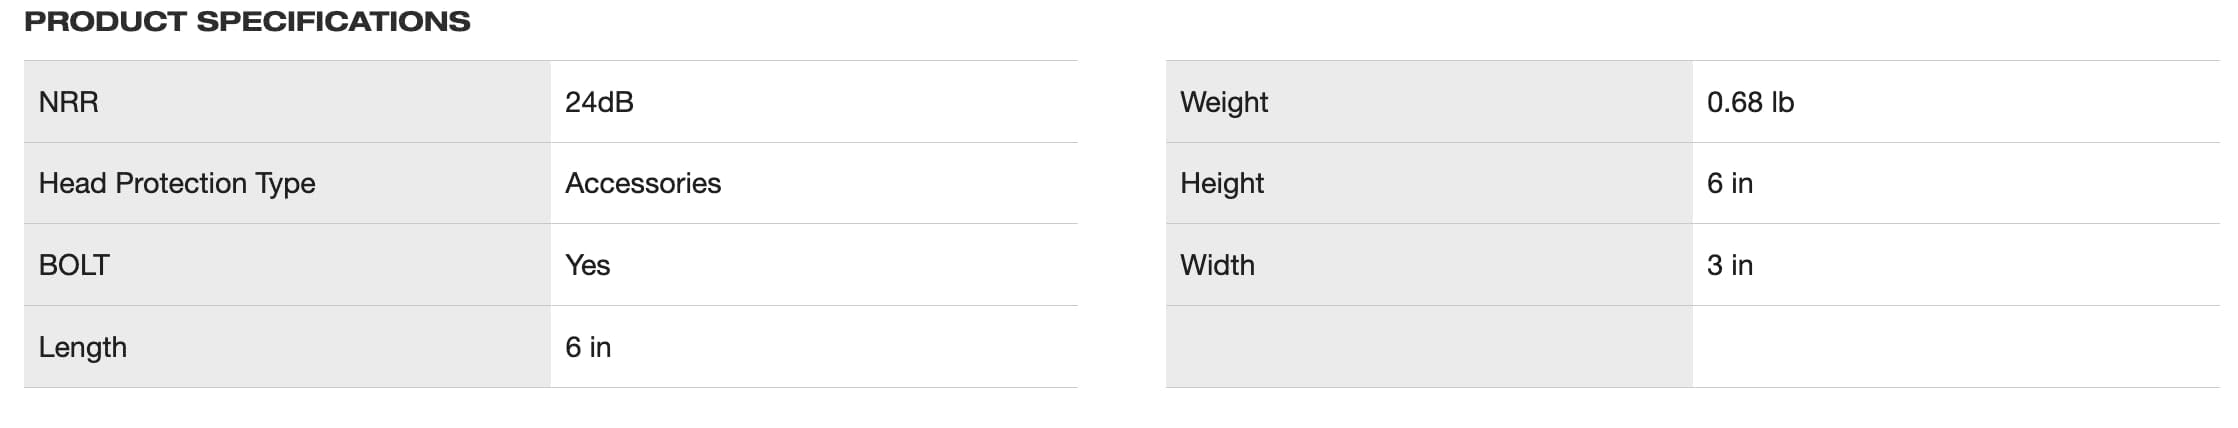This screenshot has width=2238, height=428.
Task: Select the Accessories value
Action: point(643,183)
